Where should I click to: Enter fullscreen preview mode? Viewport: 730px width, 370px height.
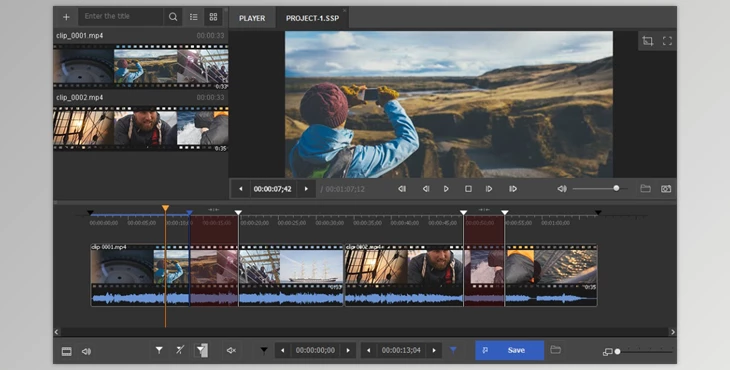click(x=667, y=40)
